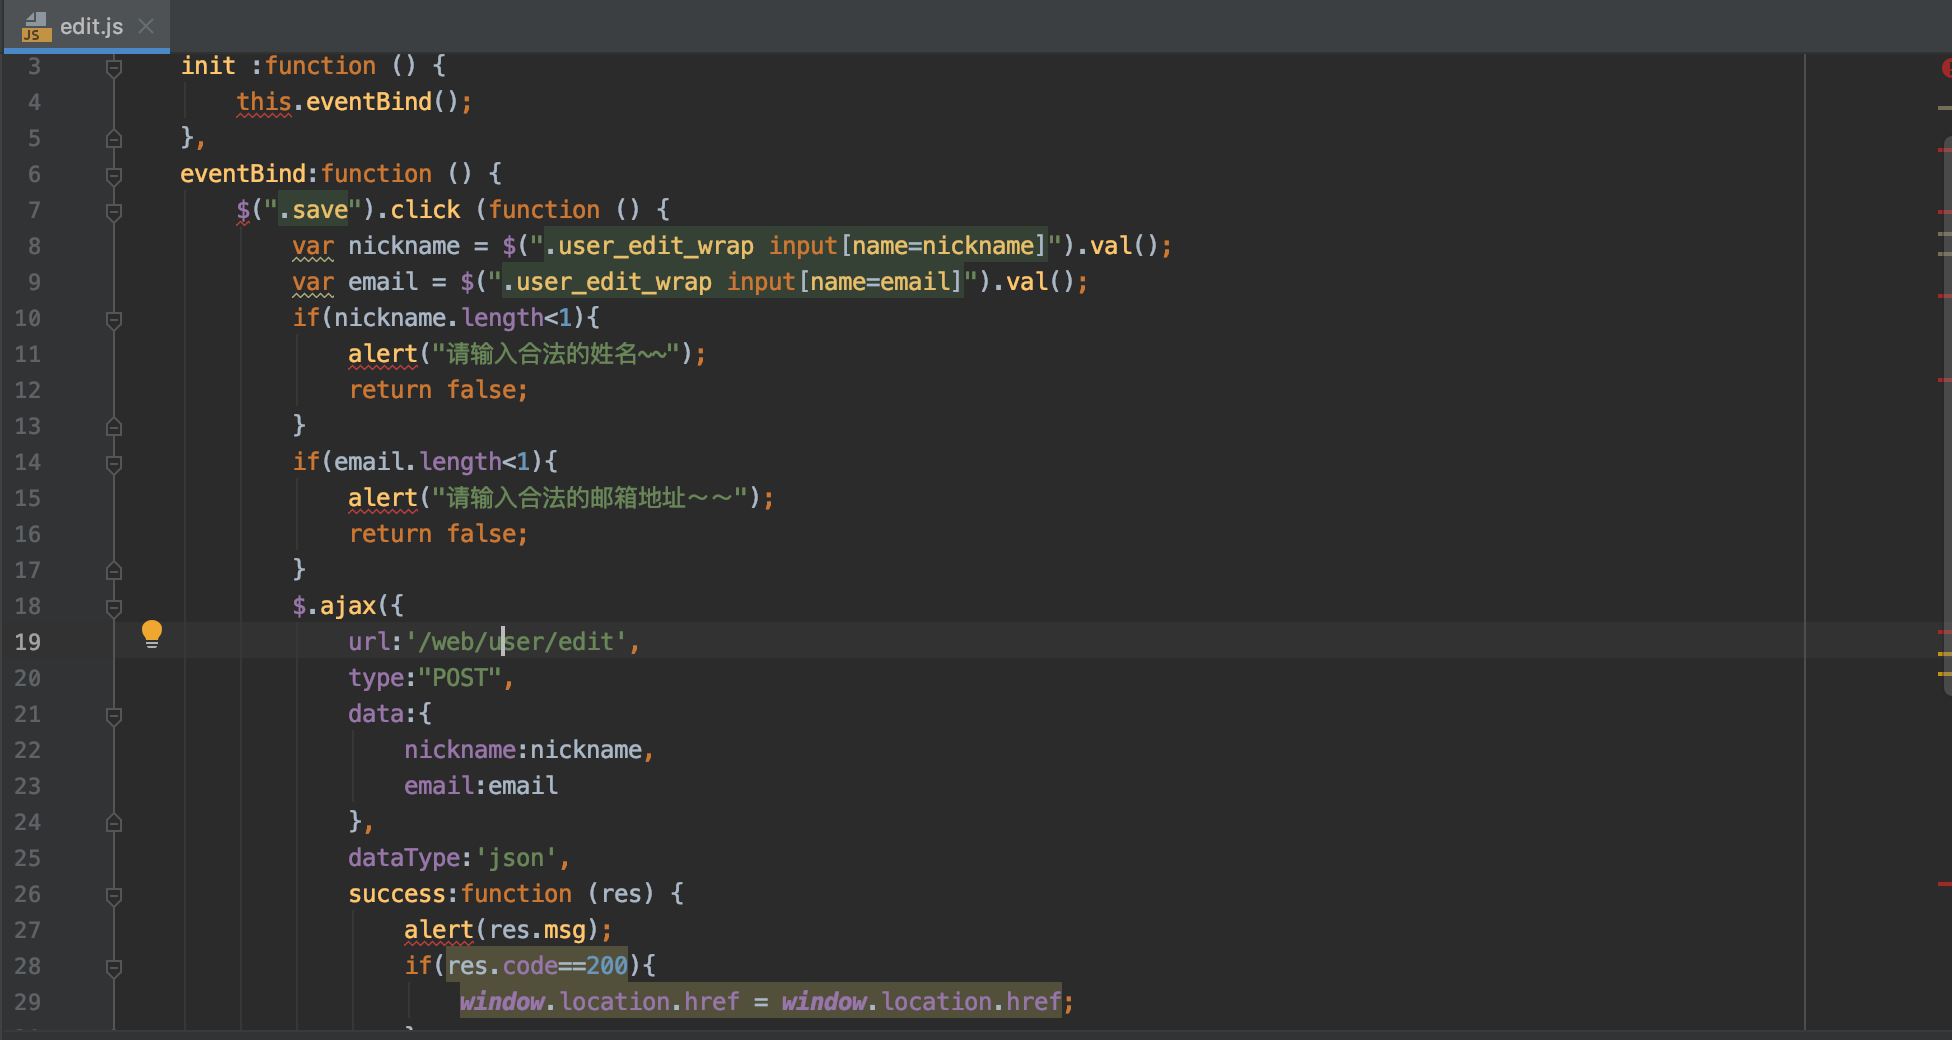Click the 'init' property name on line 3
1952x1040 pixels.
click(x=208, y=65)
